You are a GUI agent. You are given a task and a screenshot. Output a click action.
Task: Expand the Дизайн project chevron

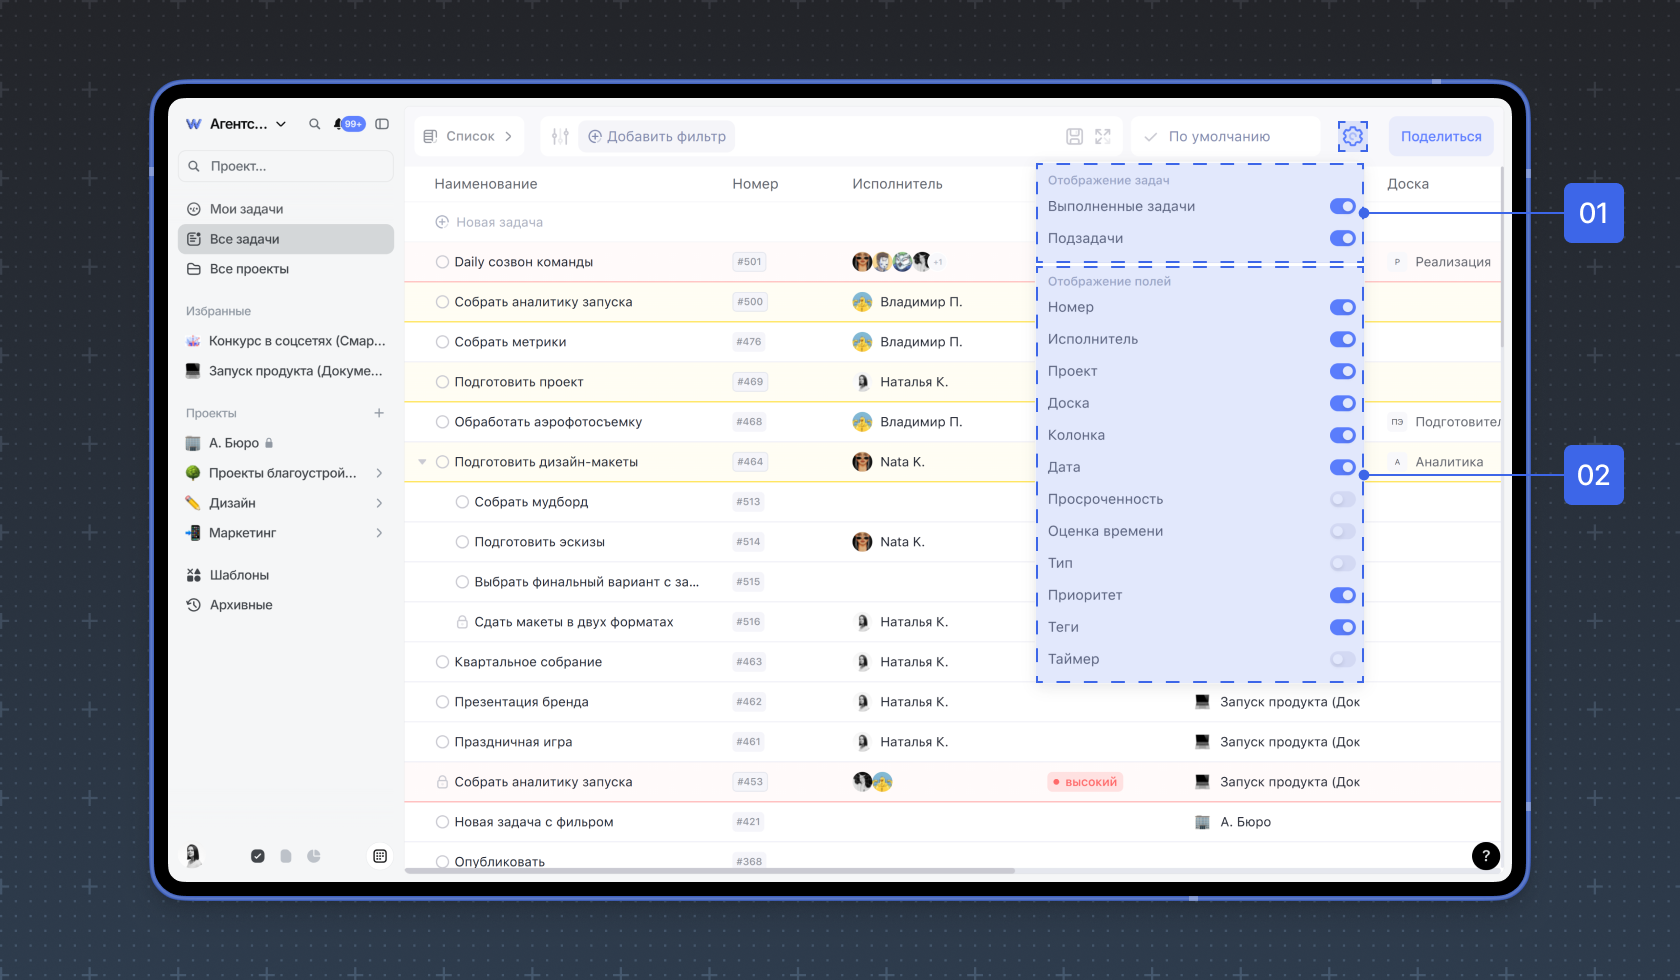point(379,503)
